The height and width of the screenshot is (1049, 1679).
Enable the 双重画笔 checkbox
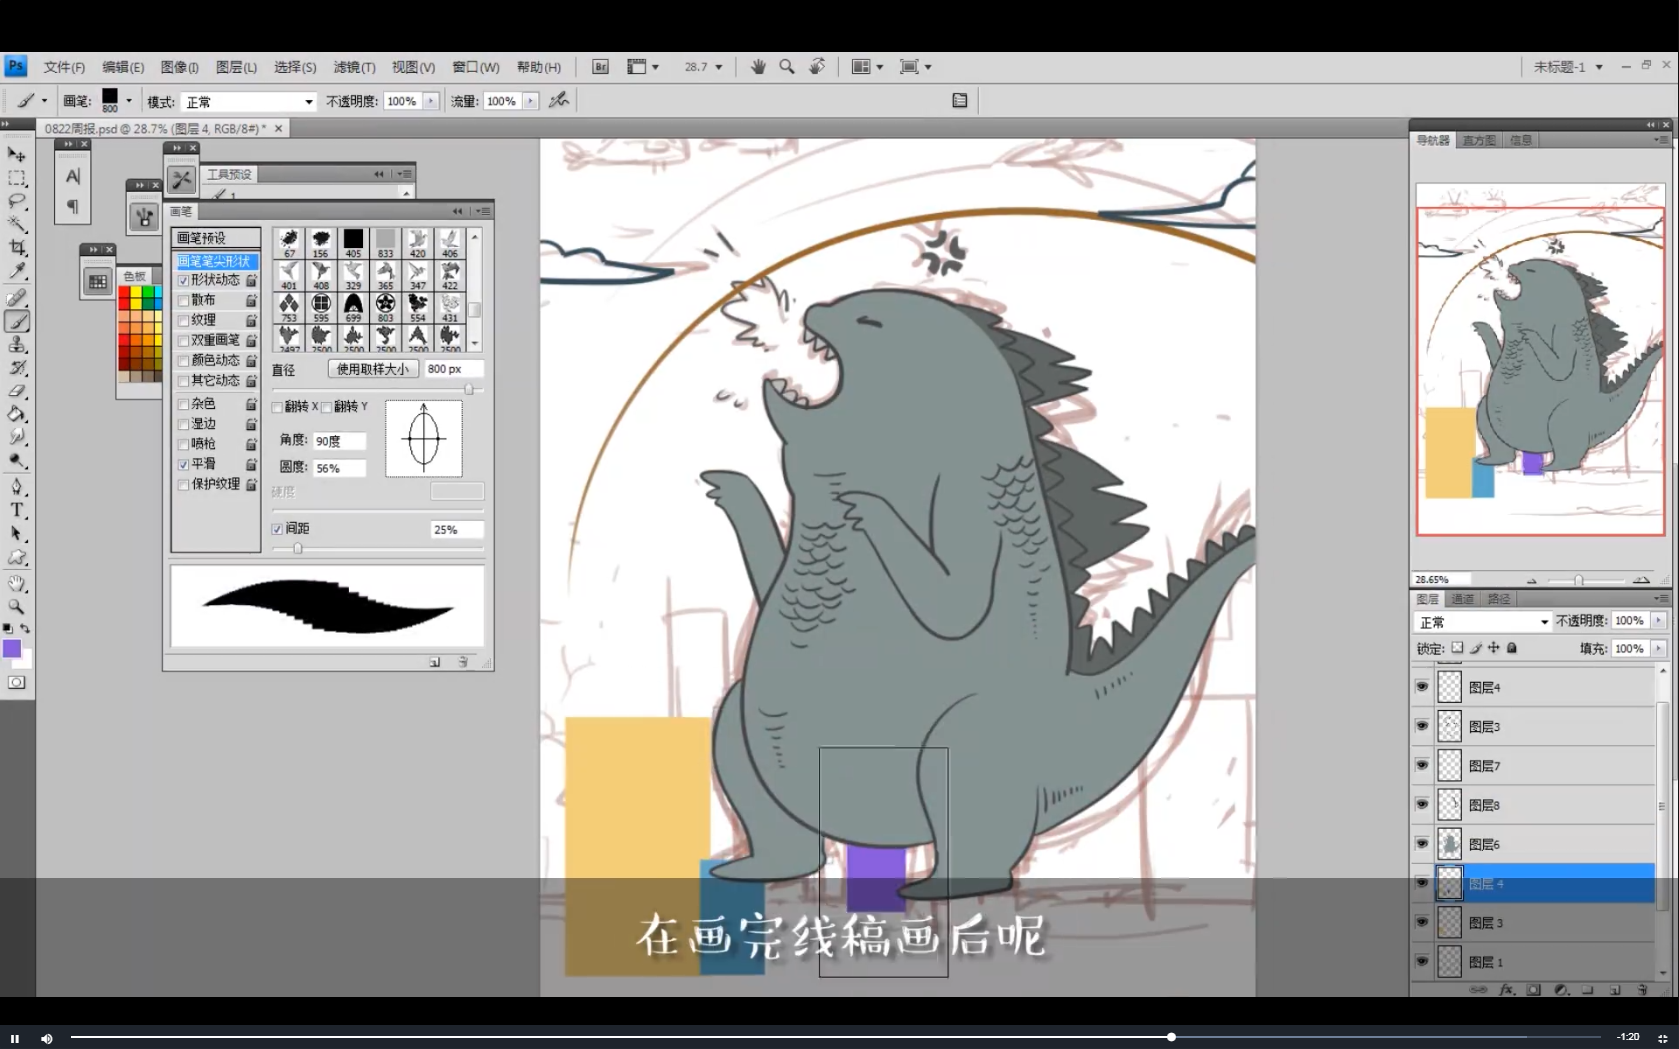click(183, 341)
